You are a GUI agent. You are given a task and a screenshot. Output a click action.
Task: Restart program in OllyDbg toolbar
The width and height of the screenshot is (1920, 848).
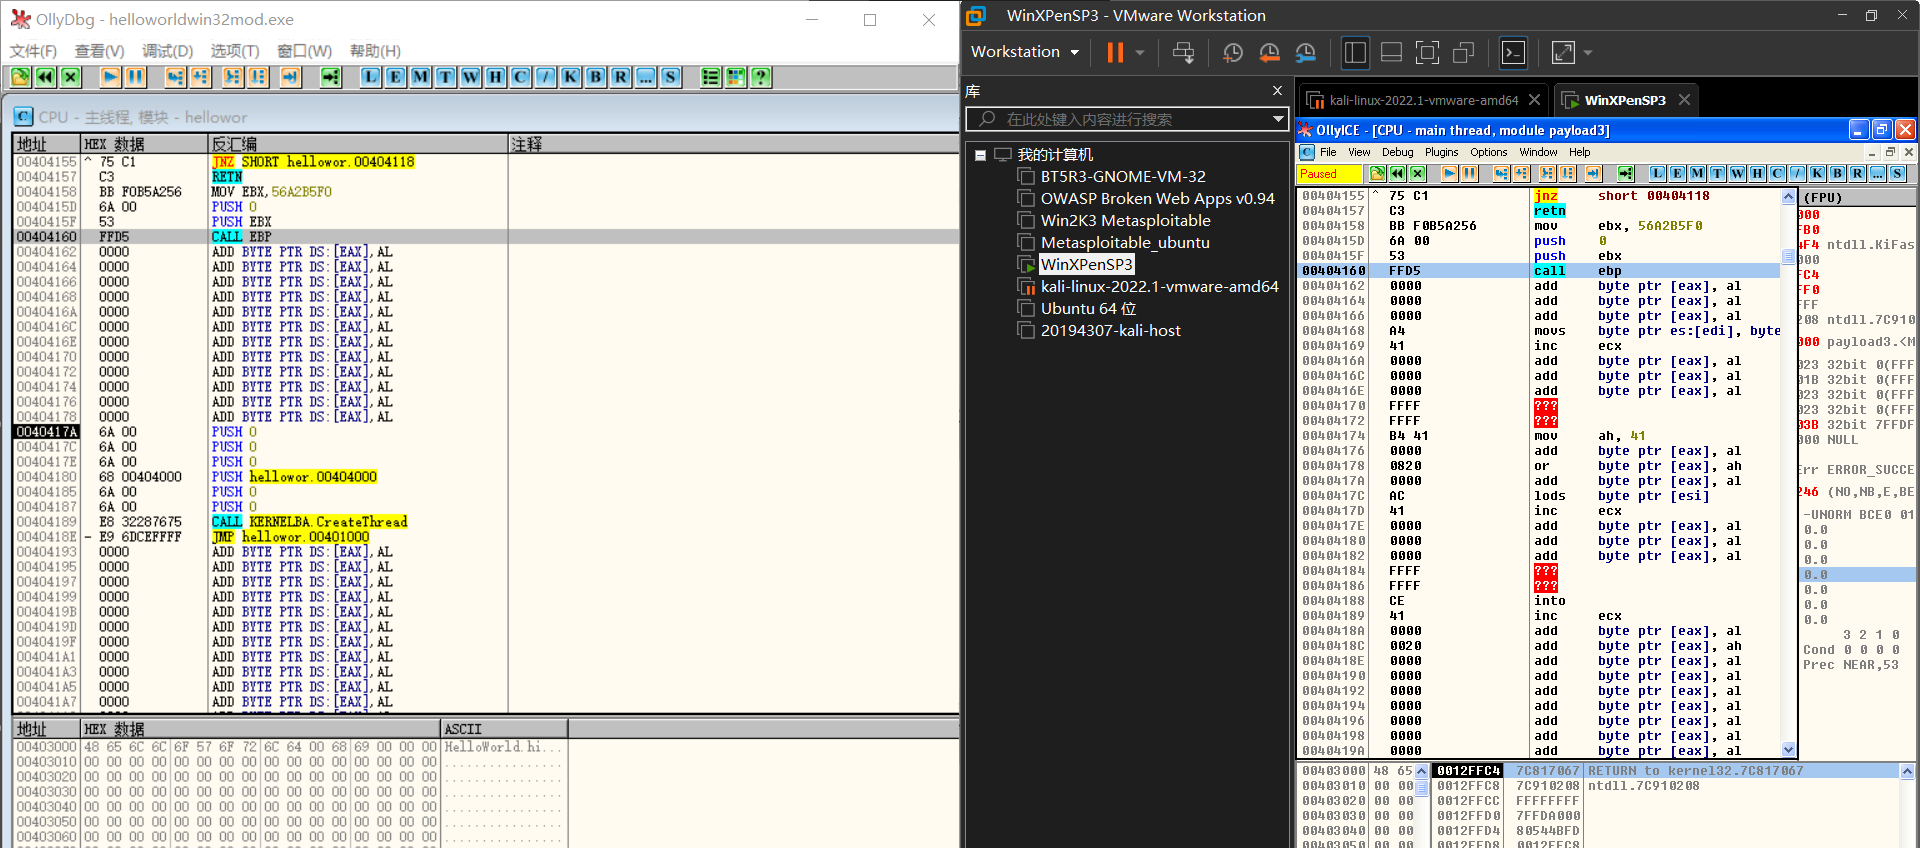[x=46, y=77]
